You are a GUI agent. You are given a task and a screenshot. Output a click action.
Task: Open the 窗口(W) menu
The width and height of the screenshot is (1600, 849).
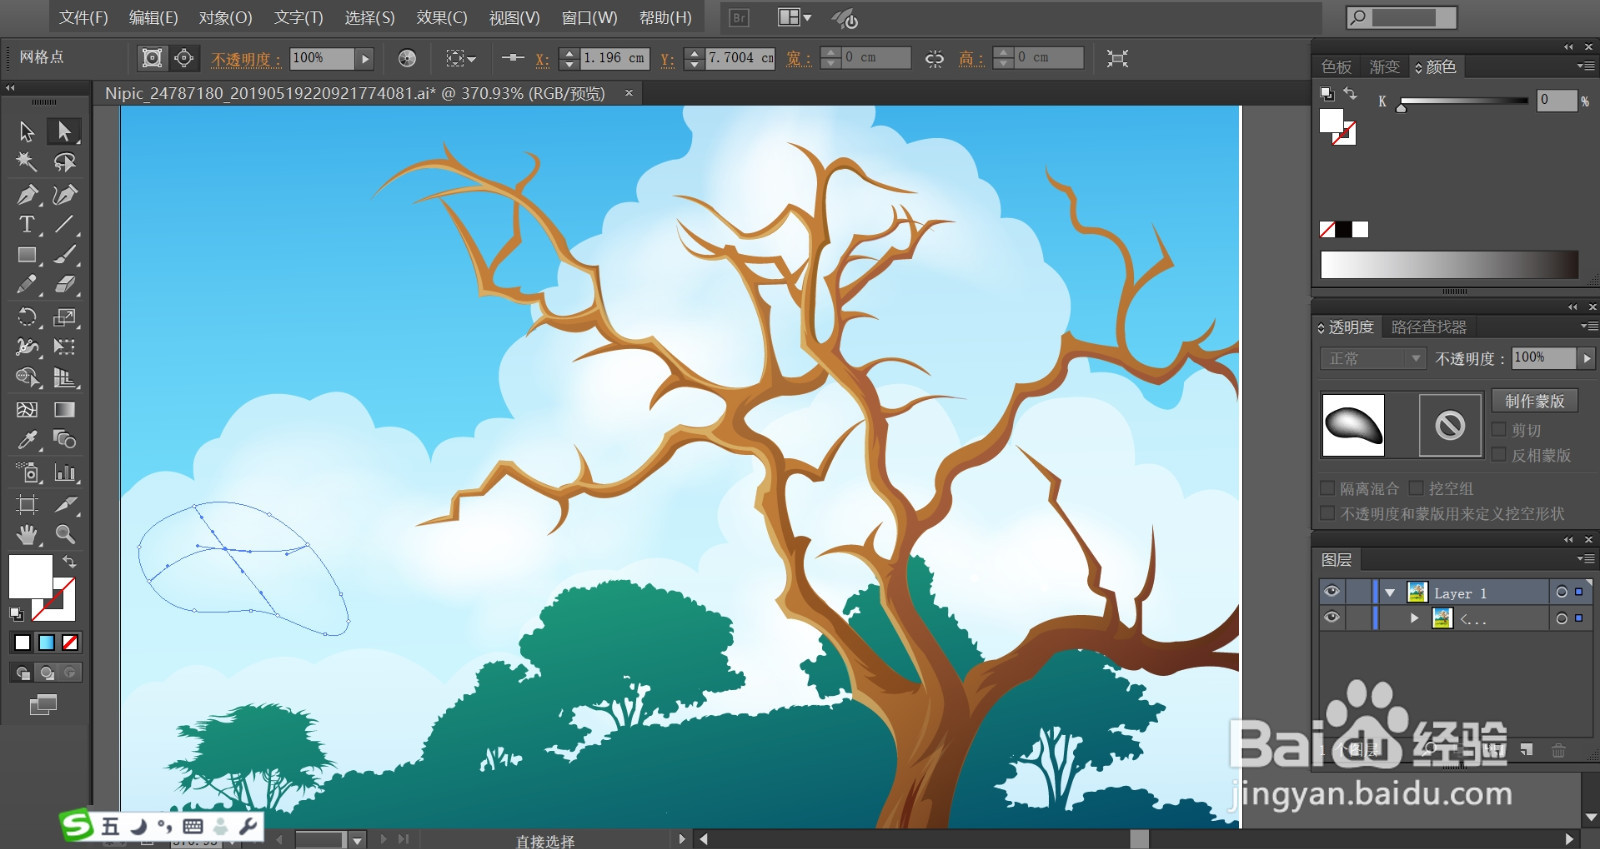click(589, 17)
